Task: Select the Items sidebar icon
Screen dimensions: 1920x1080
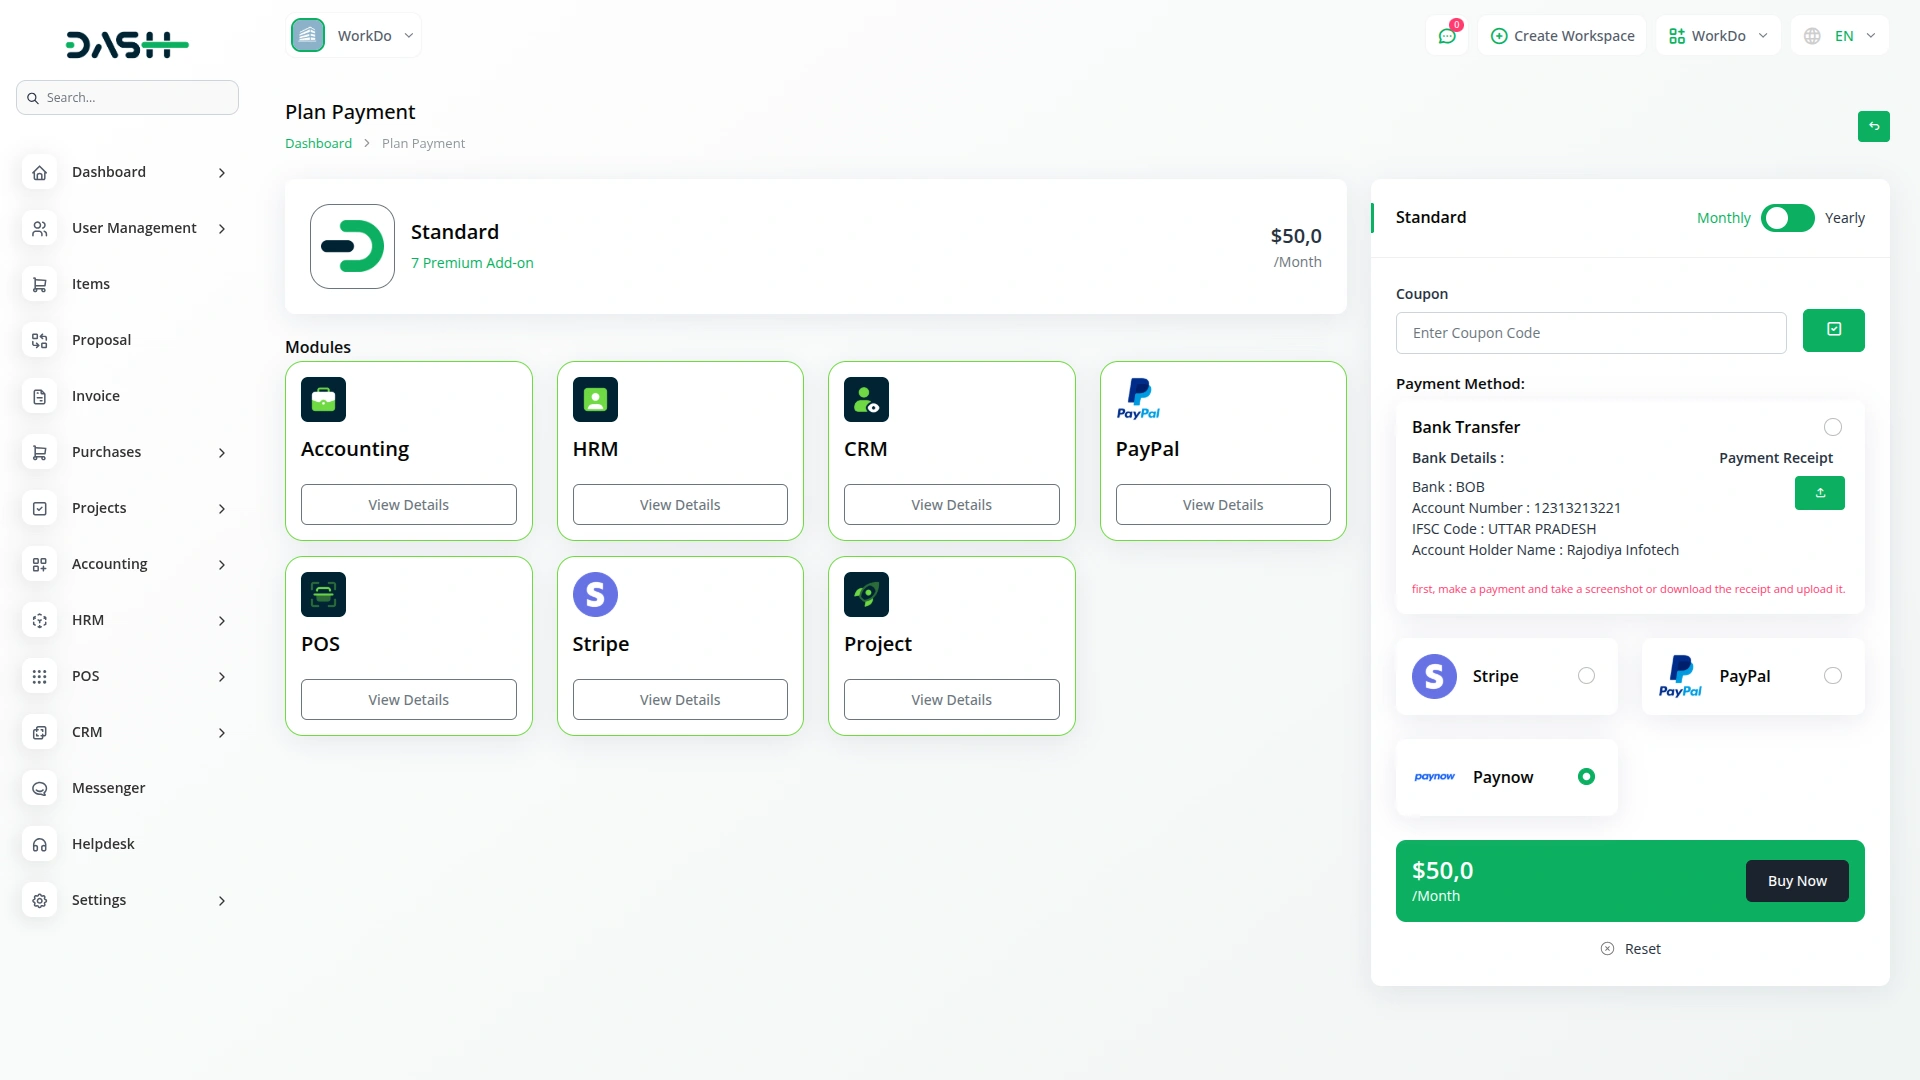Action: 39,284
